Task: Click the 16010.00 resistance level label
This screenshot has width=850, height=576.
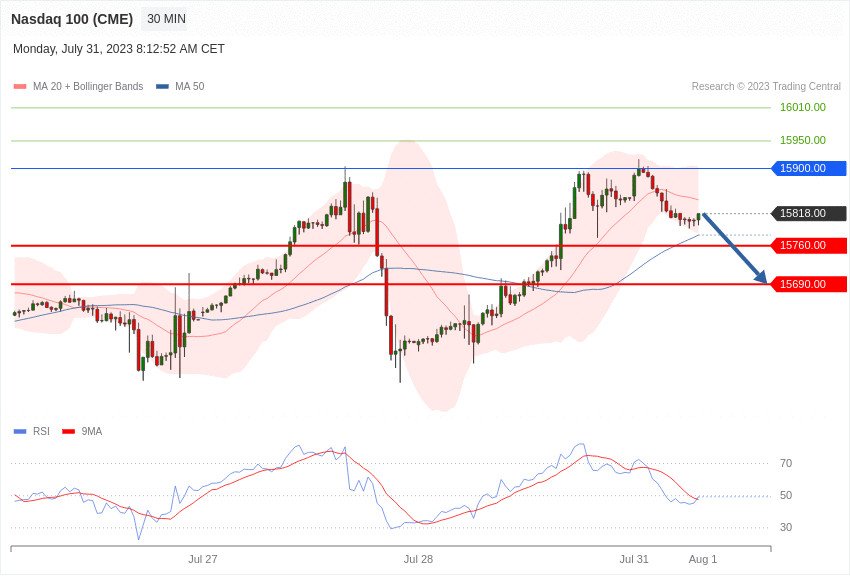Action: point(803,107)
